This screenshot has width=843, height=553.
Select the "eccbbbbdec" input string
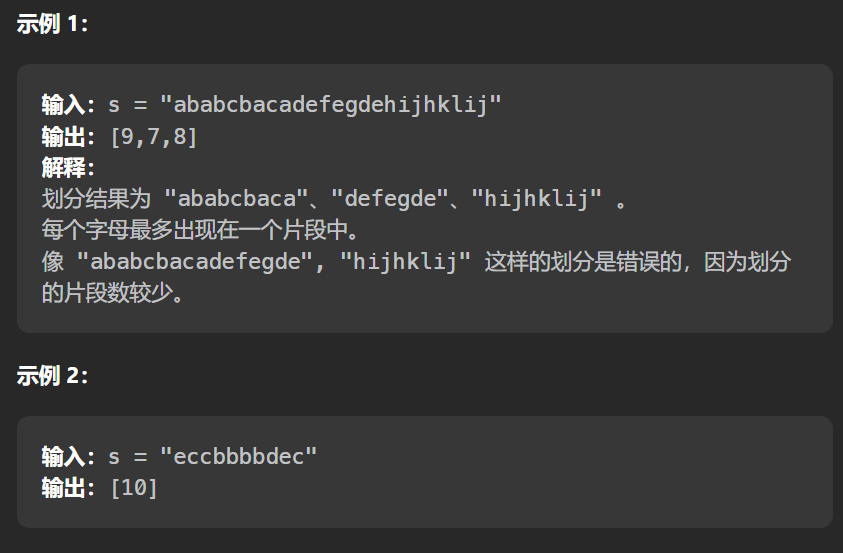239,456
